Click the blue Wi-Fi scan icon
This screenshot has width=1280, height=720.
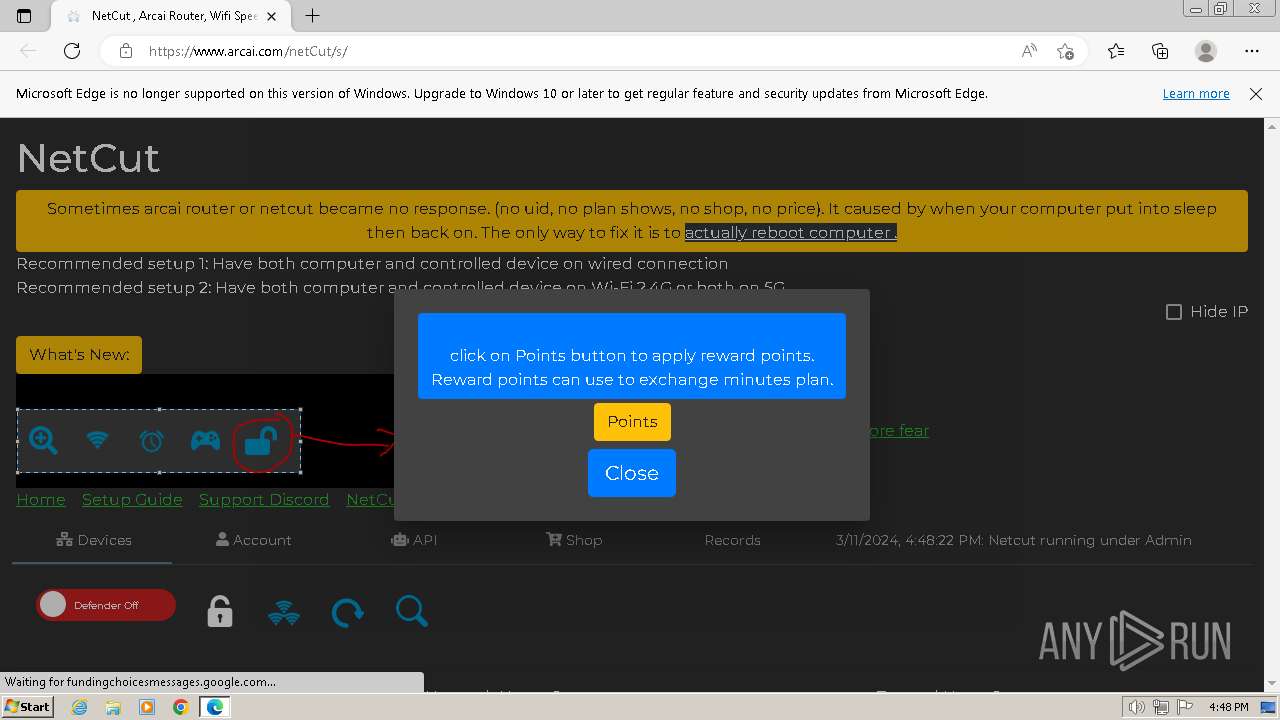(x=284, y=612)
